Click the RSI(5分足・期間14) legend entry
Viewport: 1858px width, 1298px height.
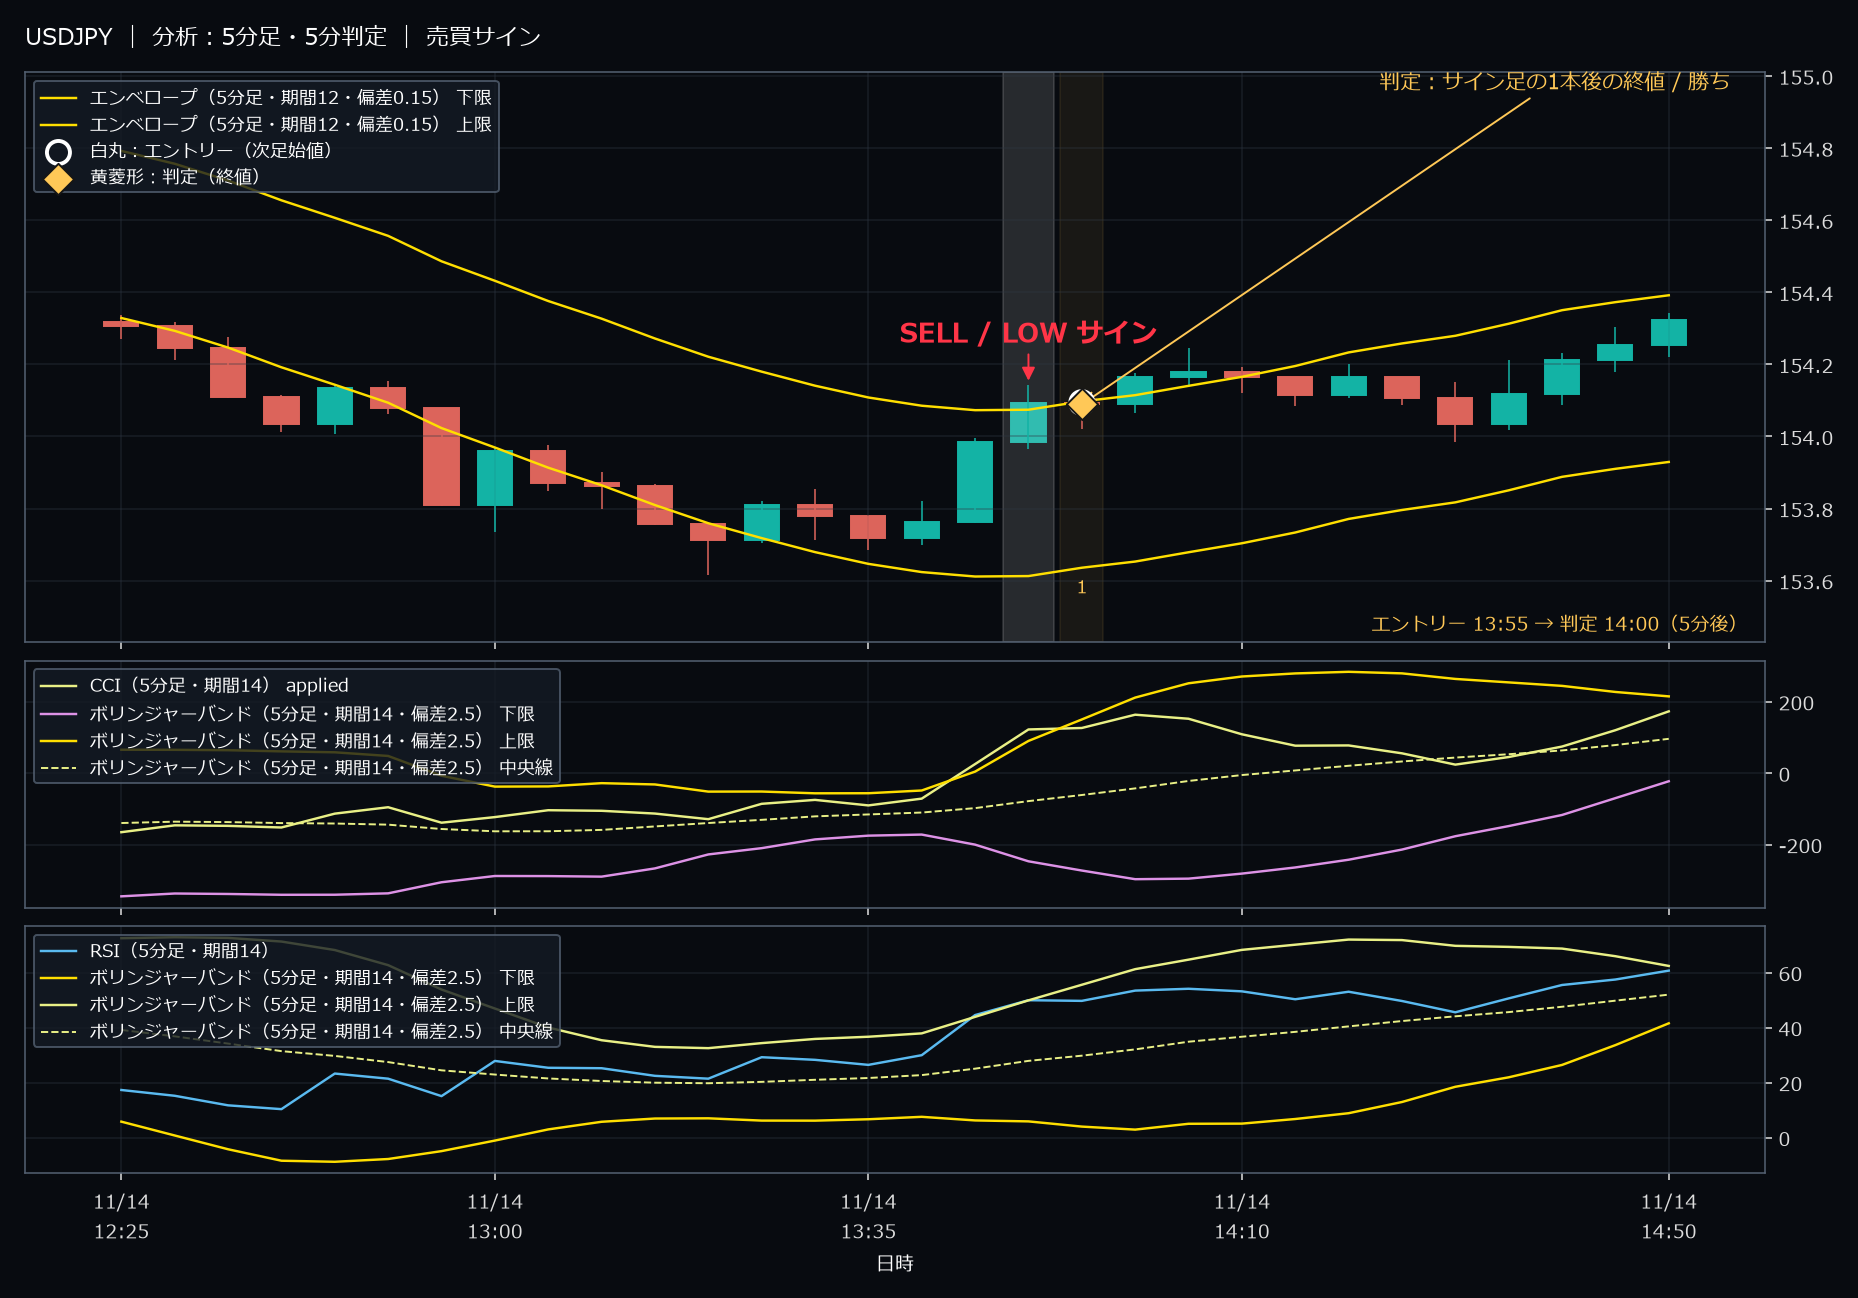(x=154, y=951)
